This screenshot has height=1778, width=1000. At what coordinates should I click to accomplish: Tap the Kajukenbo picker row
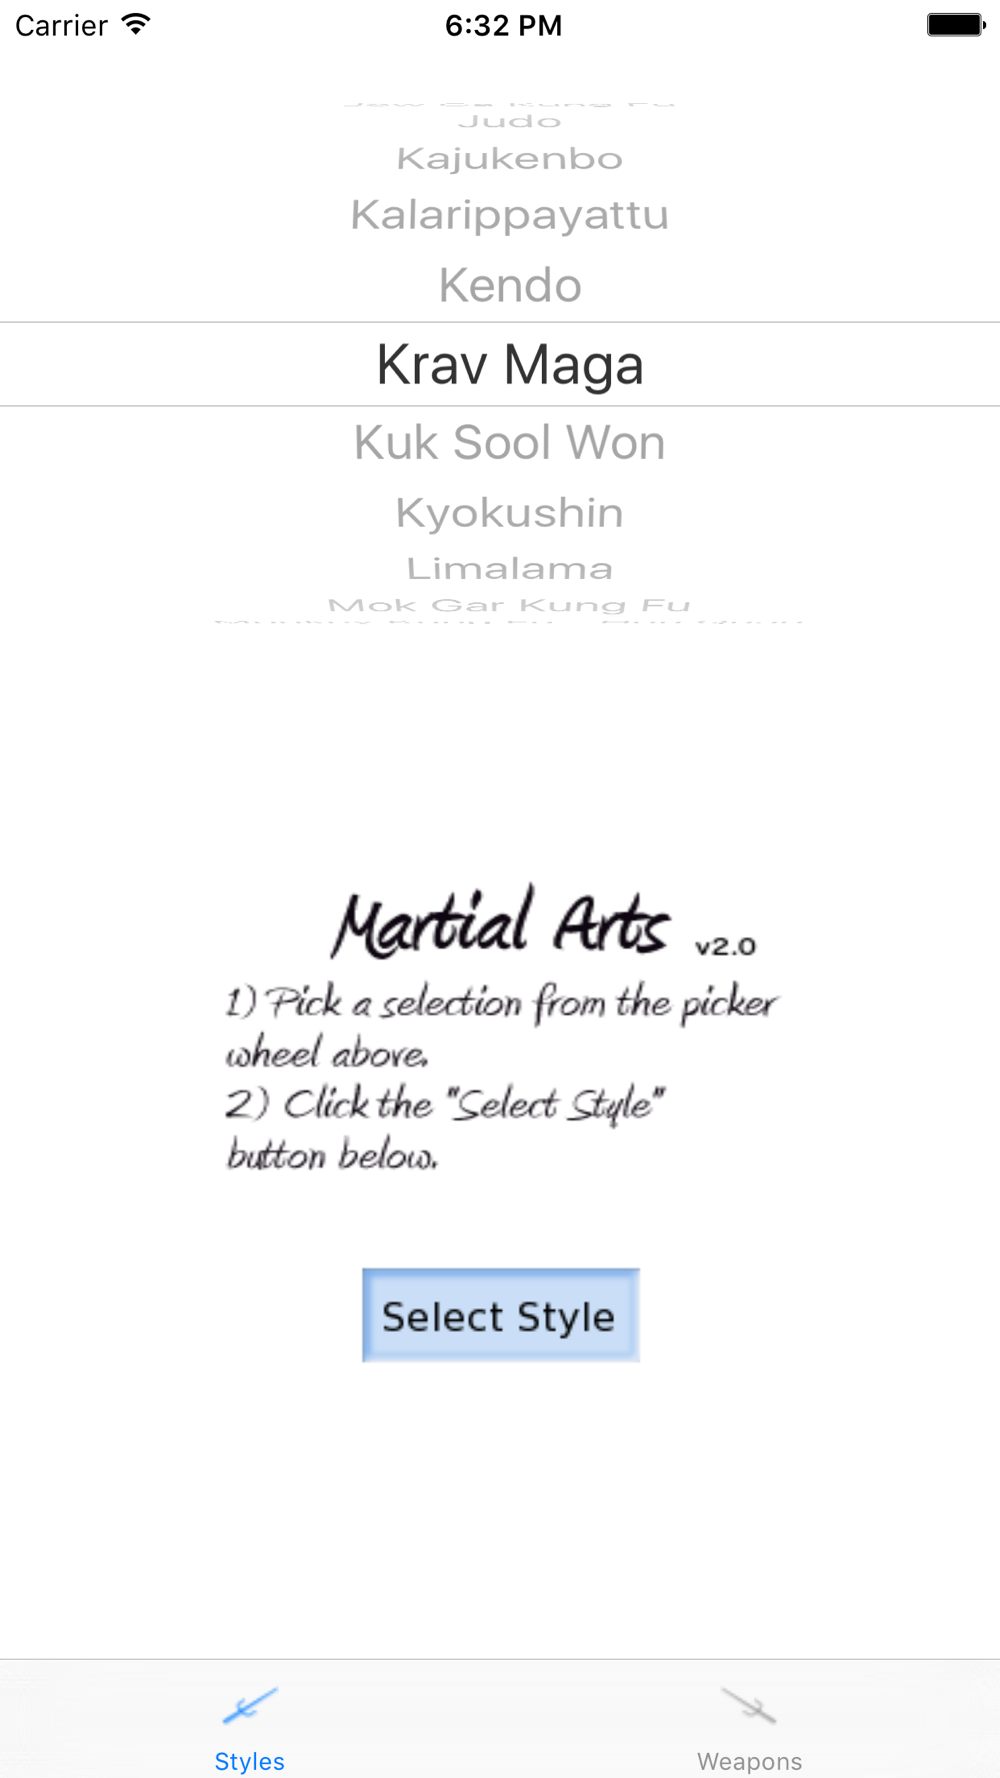coord(510,159)
